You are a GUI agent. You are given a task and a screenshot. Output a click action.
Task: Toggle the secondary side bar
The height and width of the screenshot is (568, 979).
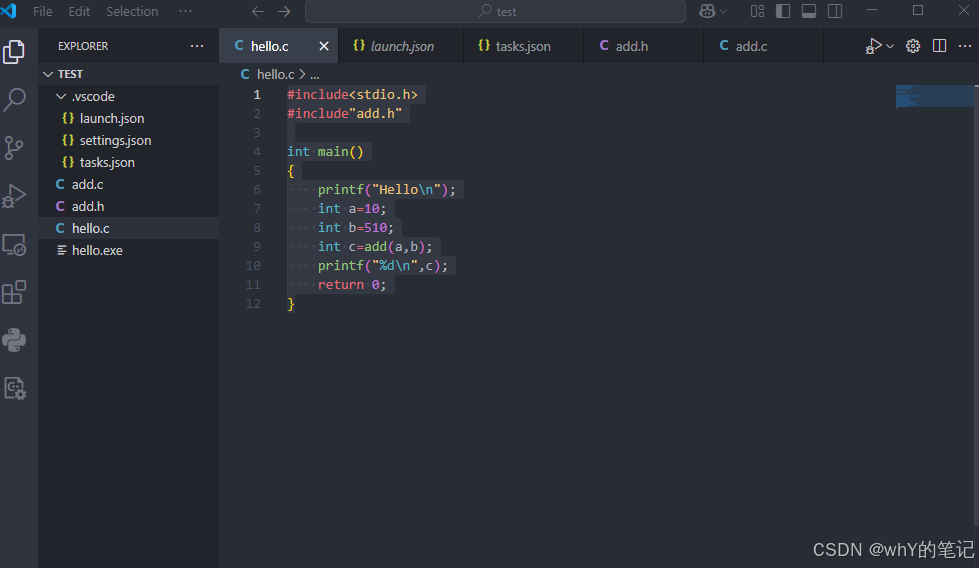835,11
